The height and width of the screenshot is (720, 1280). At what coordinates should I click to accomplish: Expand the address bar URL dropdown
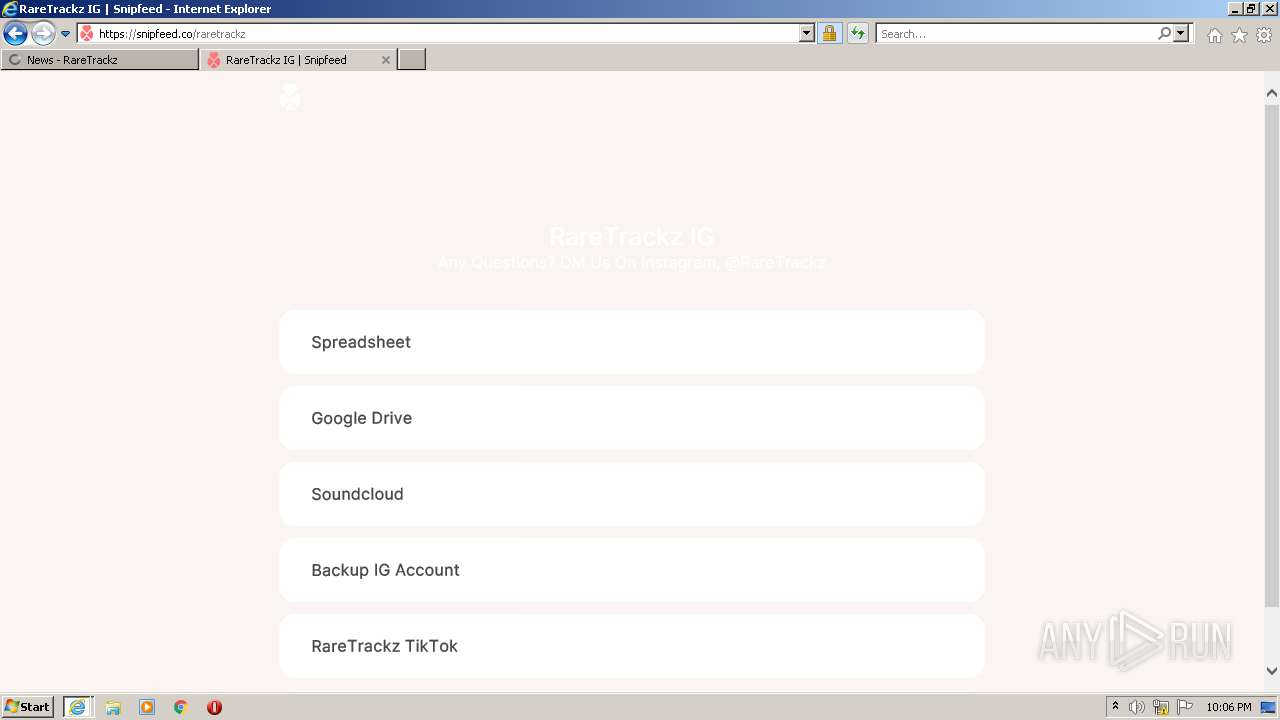(x=807, y=34)
